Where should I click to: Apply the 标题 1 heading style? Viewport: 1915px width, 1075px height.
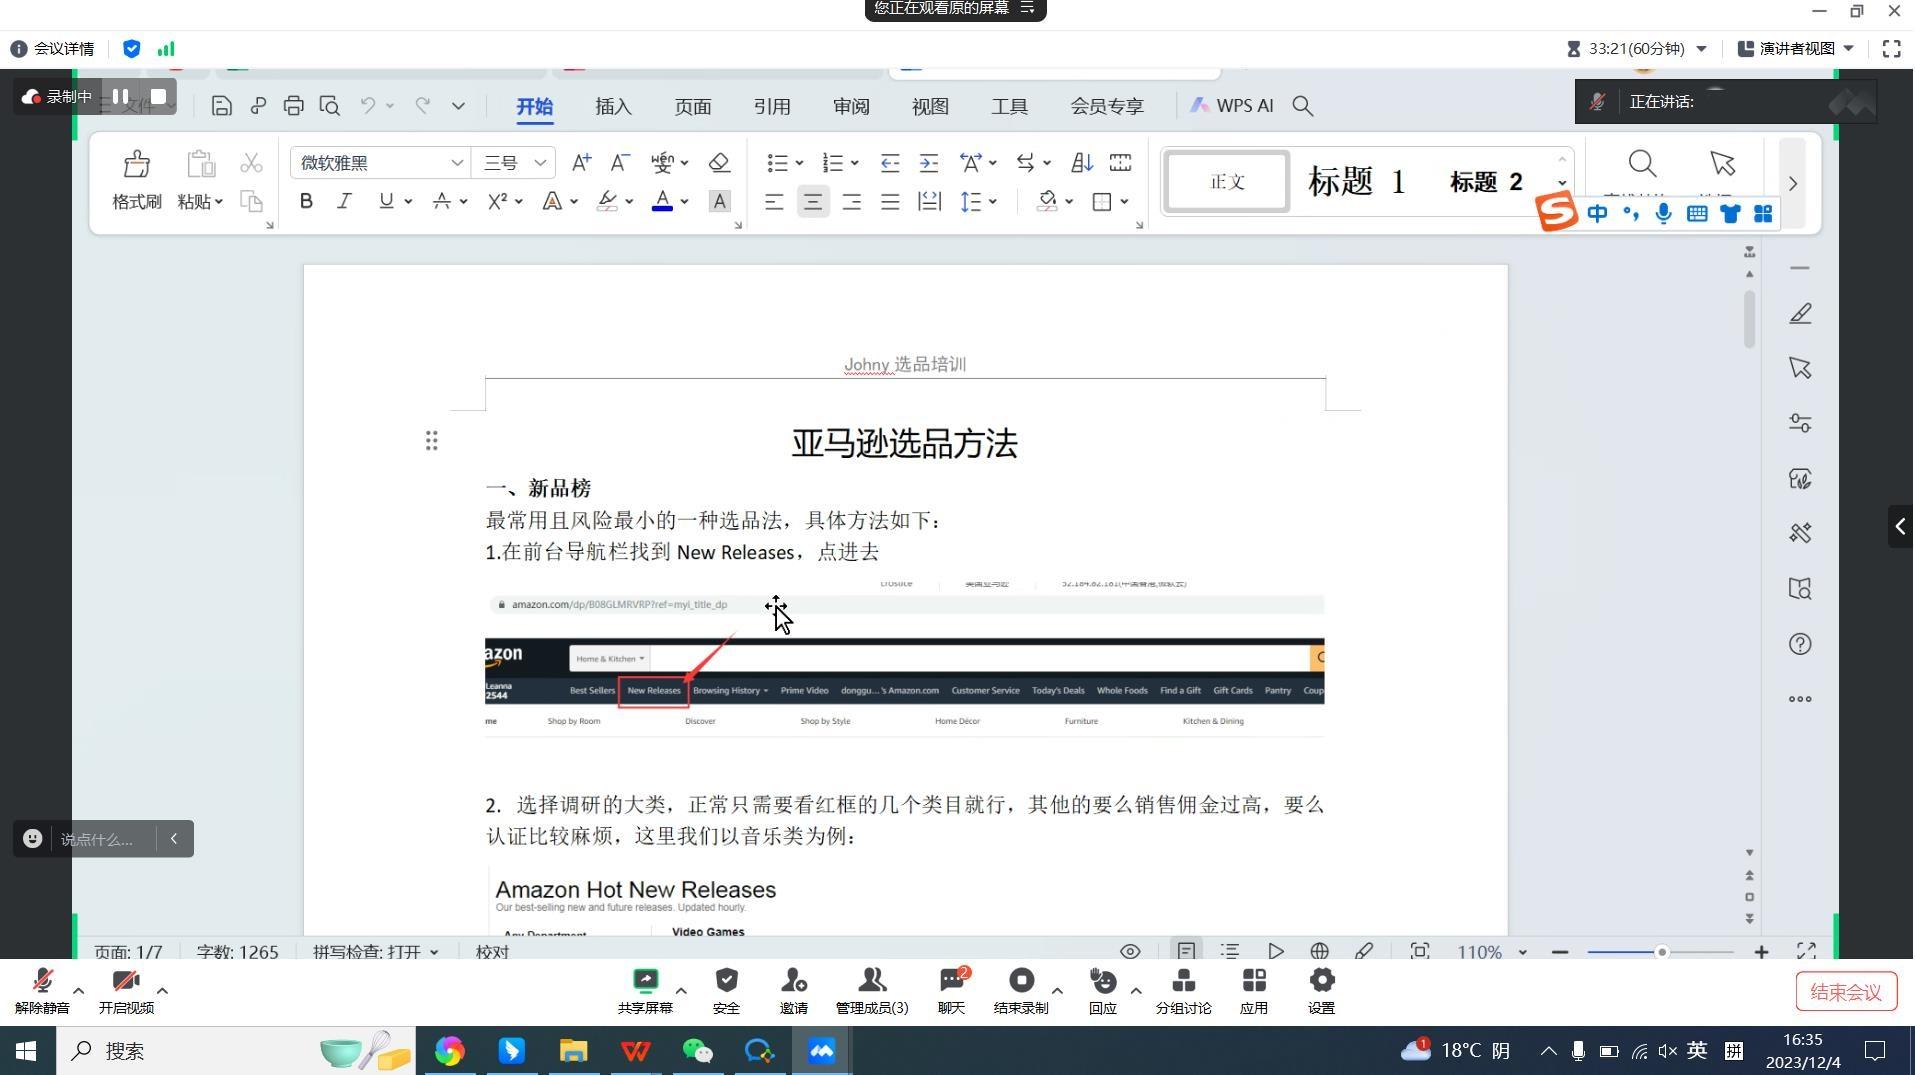click(x=1357, y=182)
